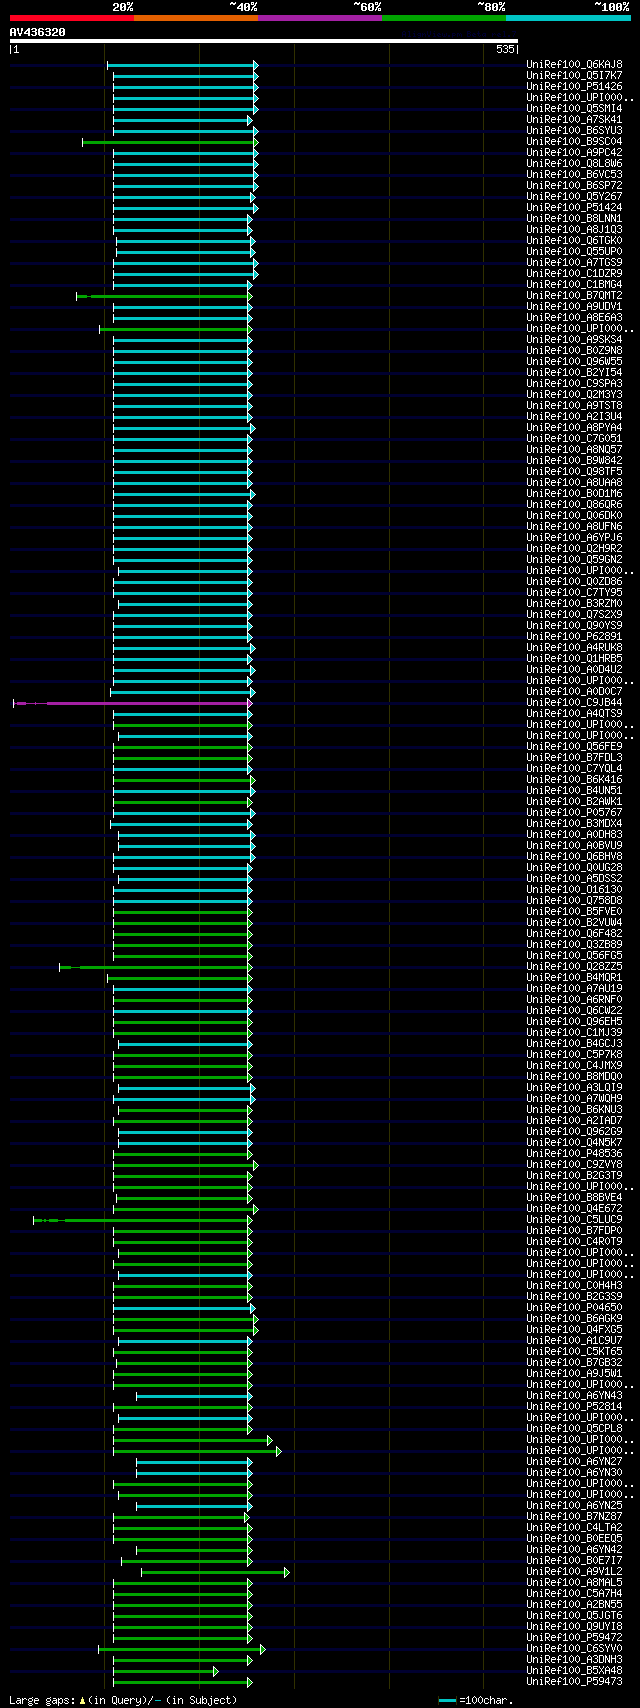Select the UniRef100_C6SYV0 label
Screen dimensions: 640x1708
[574, 1649]
